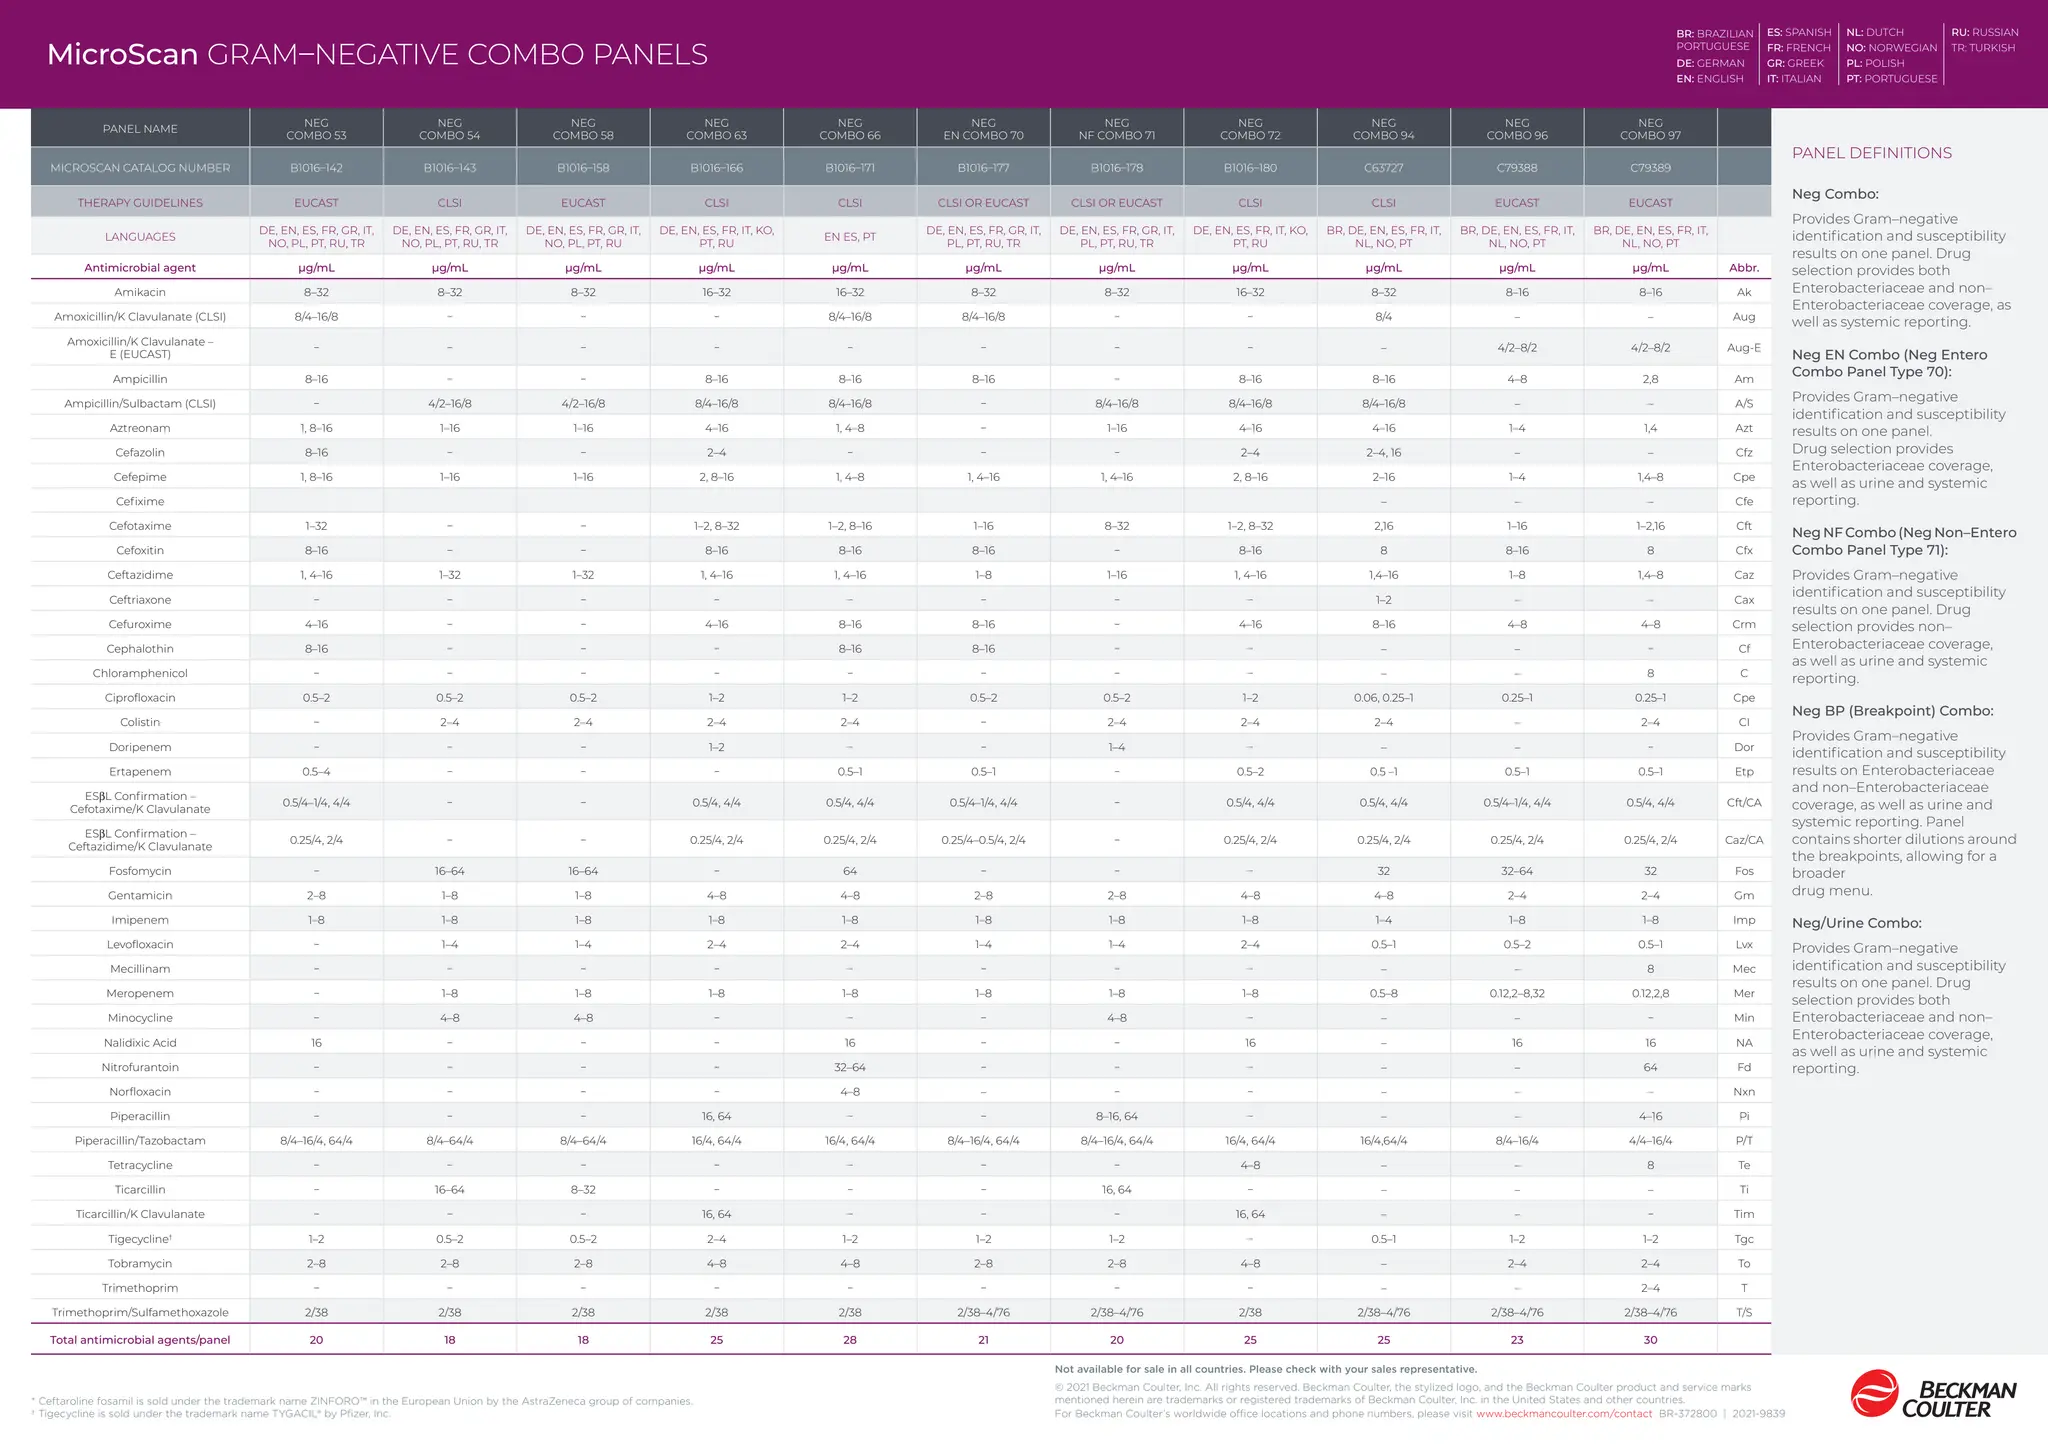
Task: Select the Neg/Urine Combo heading
Action: [1856, 923]
